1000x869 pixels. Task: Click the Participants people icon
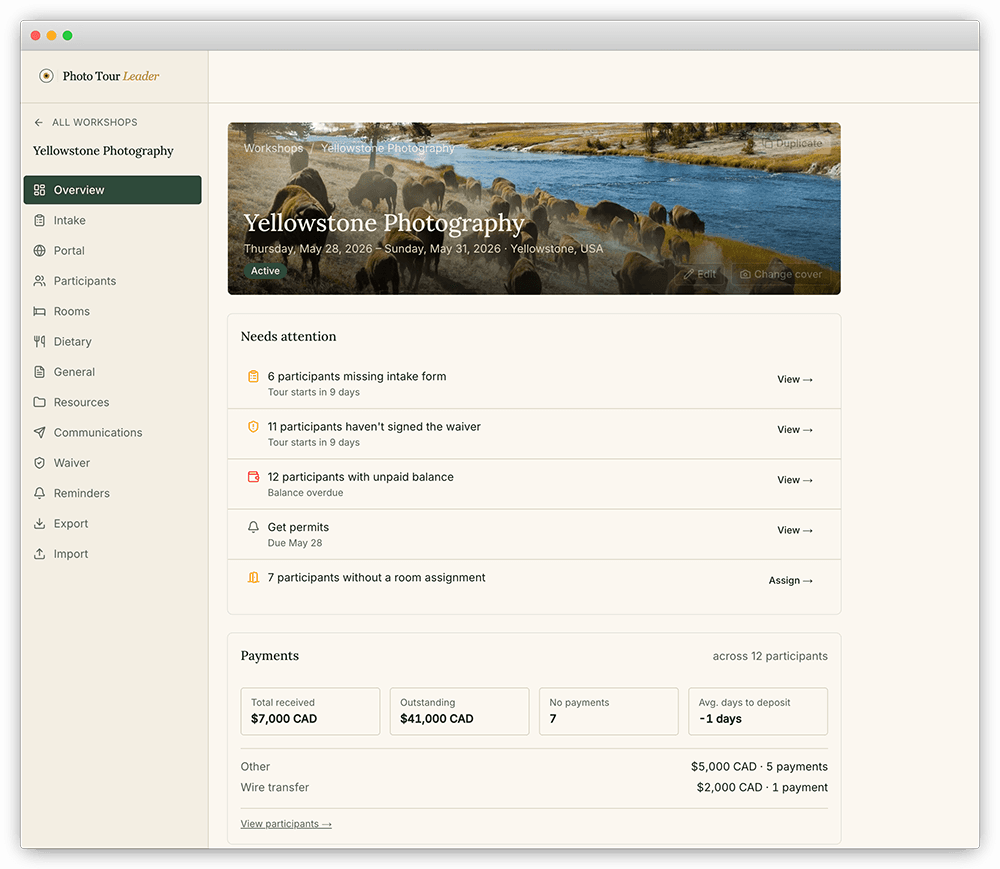40,281
